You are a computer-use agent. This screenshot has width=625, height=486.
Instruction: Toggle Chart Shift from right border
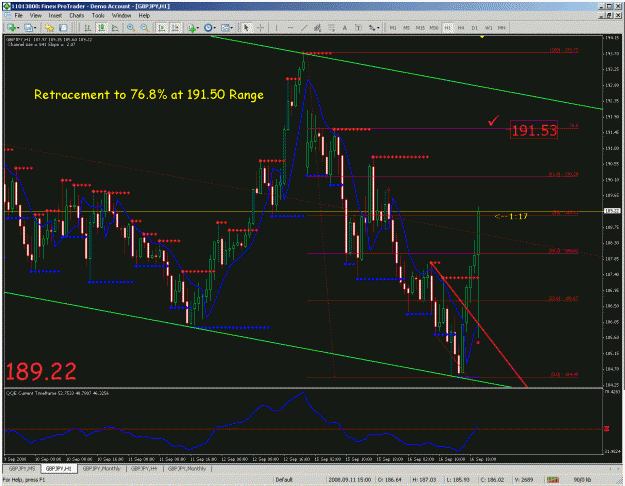coord(175,28)
